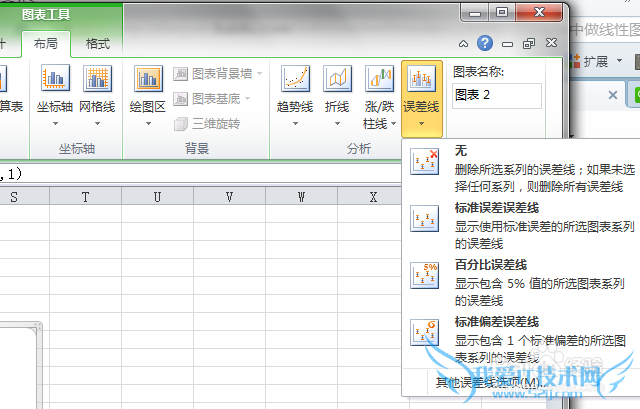Expand the 涨/跌柱线 dropdown arrow
This screenshot has height=409, width=640.
[393, 123]
